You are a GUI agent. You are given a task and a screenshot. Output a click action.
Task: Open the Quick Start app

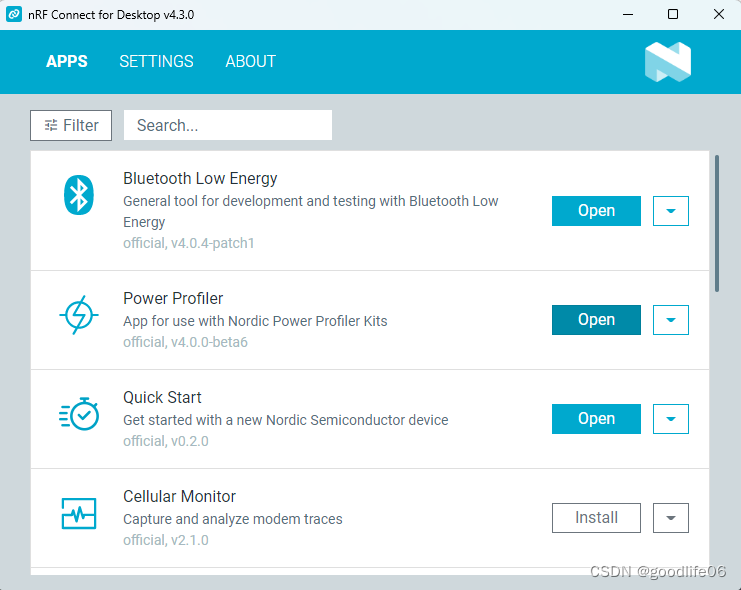tap(596, 419)
